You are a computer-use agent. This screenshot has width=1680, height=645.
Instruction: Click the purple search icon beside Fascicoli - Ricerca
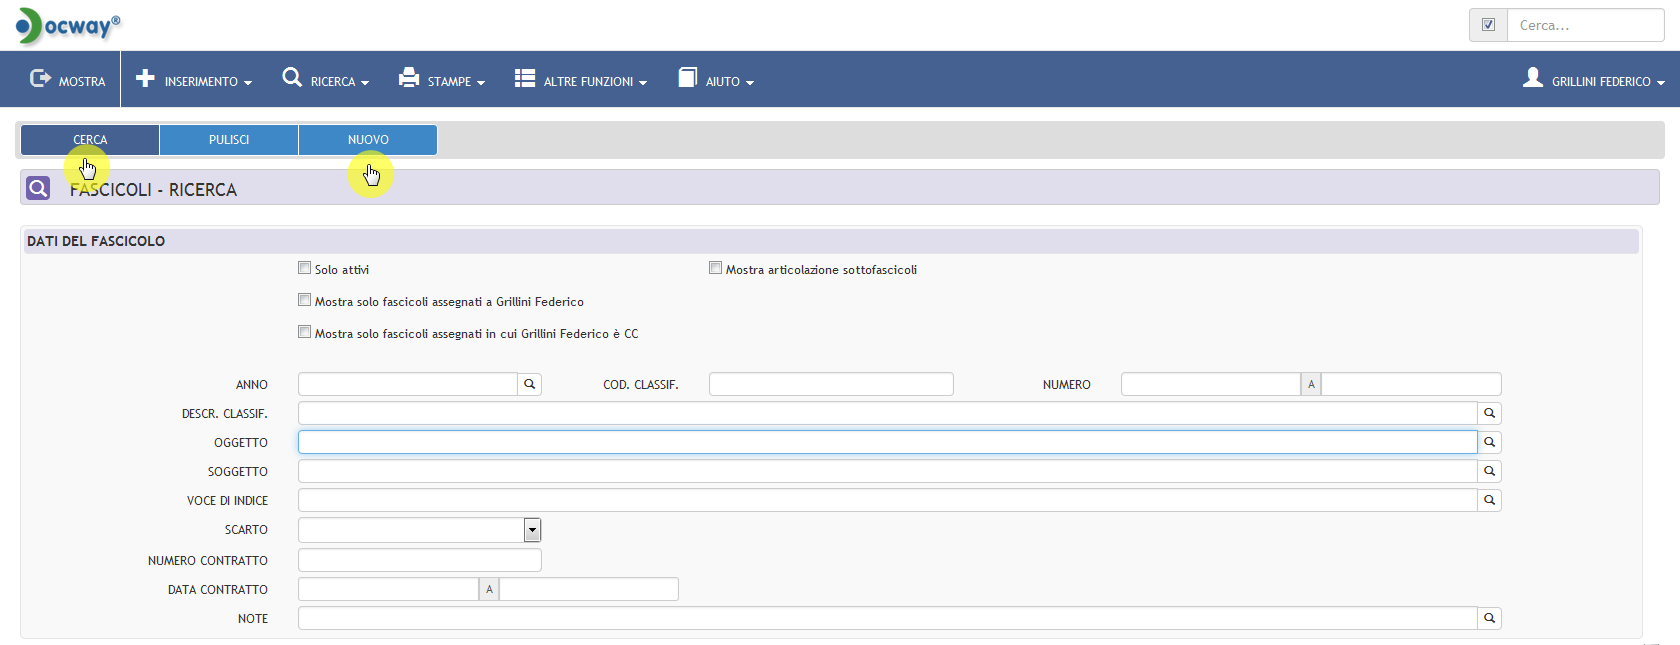click(38, 188)
